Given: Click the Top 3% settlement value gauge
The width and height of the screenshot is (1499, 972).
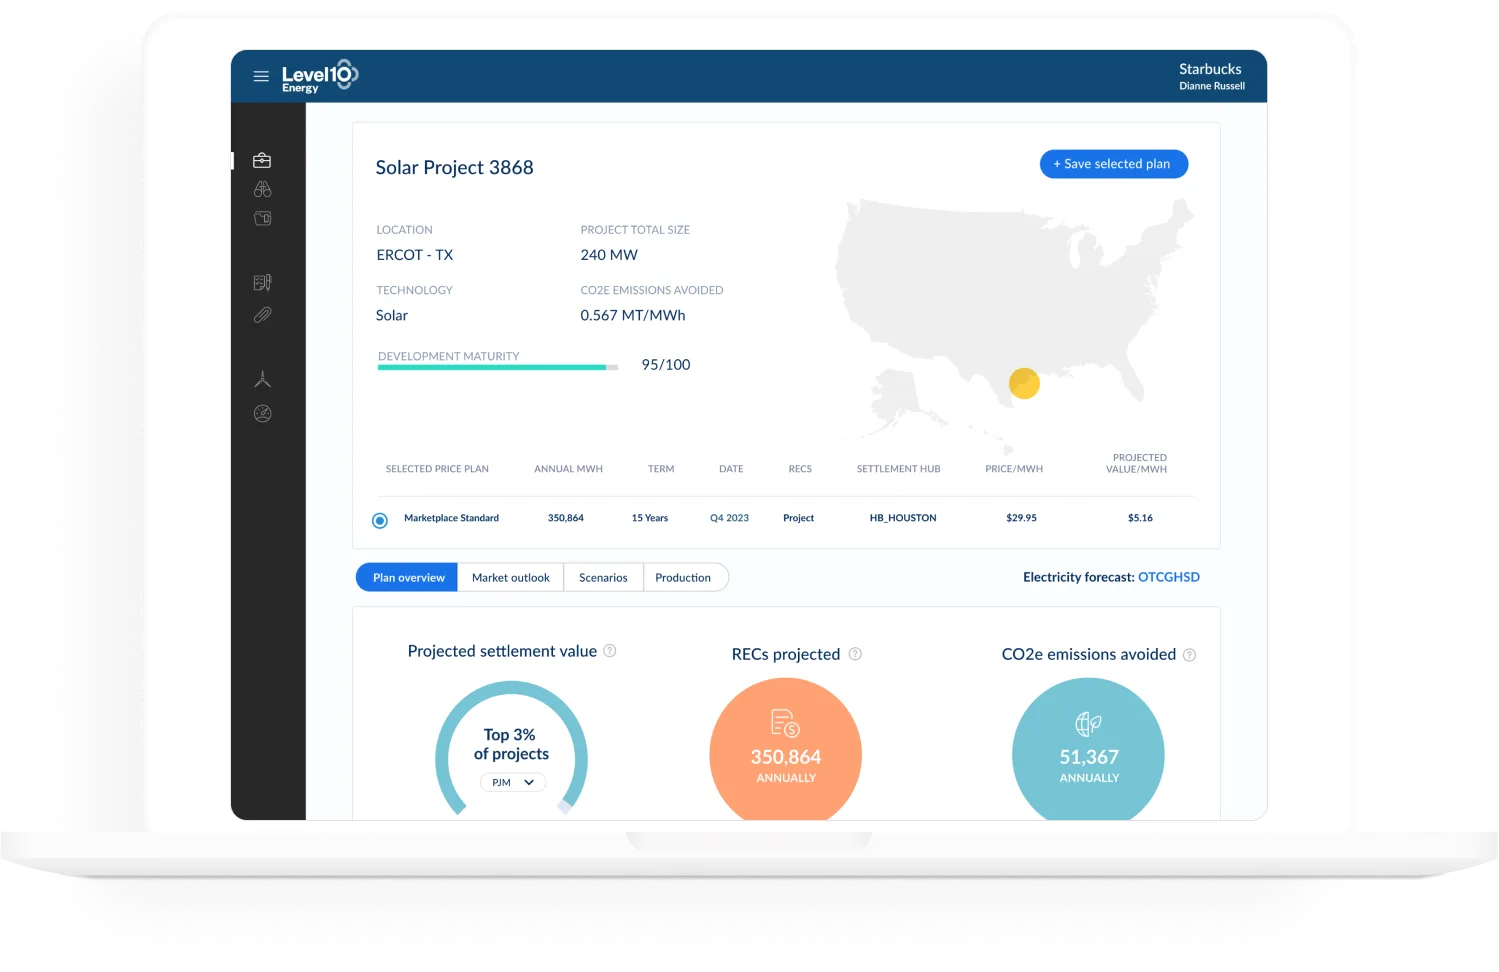Looking at the screenshot, I should [x=511, y=748].
